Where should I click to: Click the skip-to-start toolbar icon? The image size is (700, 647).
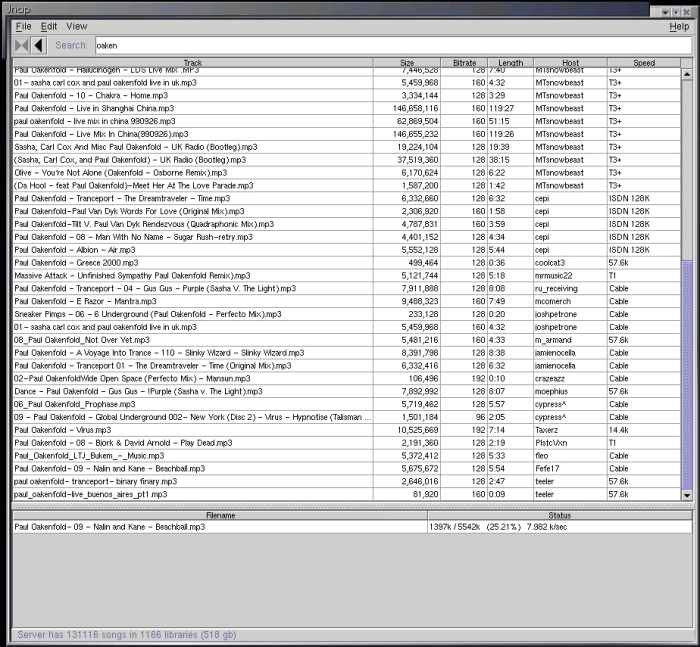point(21,46)
